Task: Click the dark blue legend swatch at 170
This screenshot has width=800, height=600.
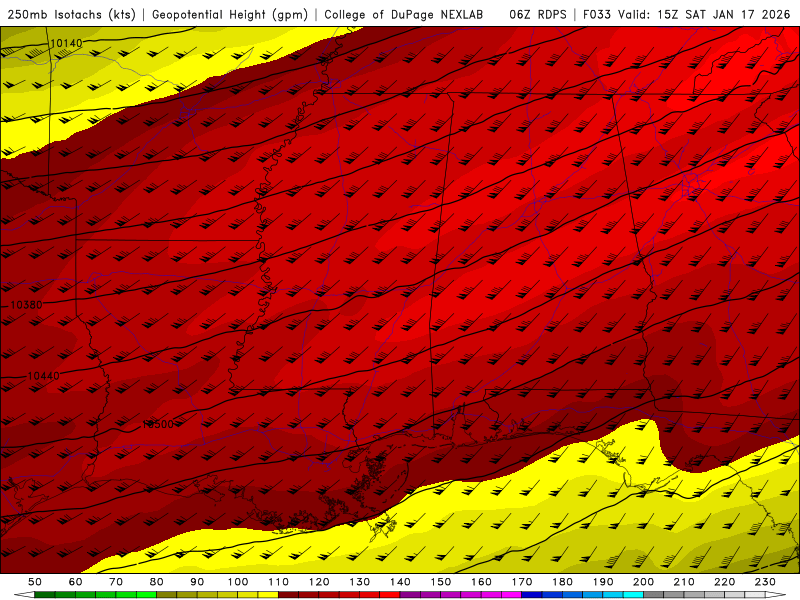Action: [x=532, y=595]
